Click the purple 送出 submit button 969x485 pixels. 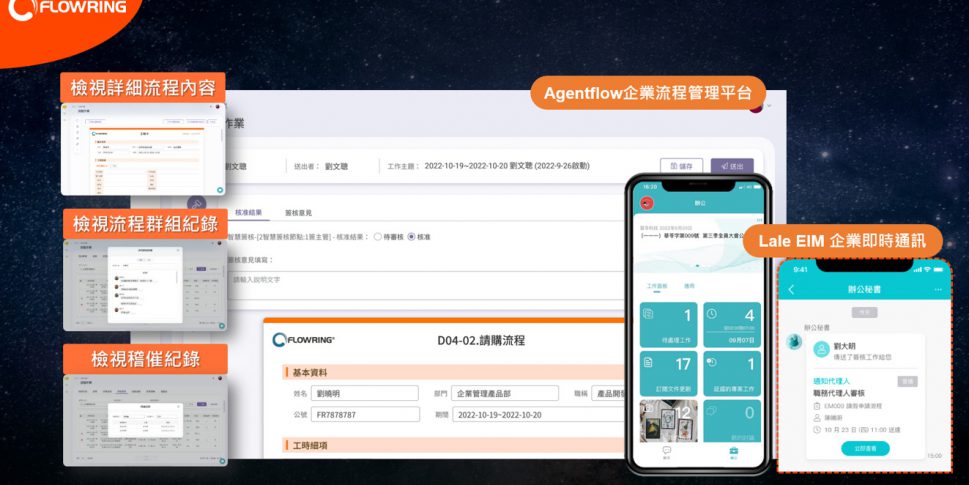point(732,166)
